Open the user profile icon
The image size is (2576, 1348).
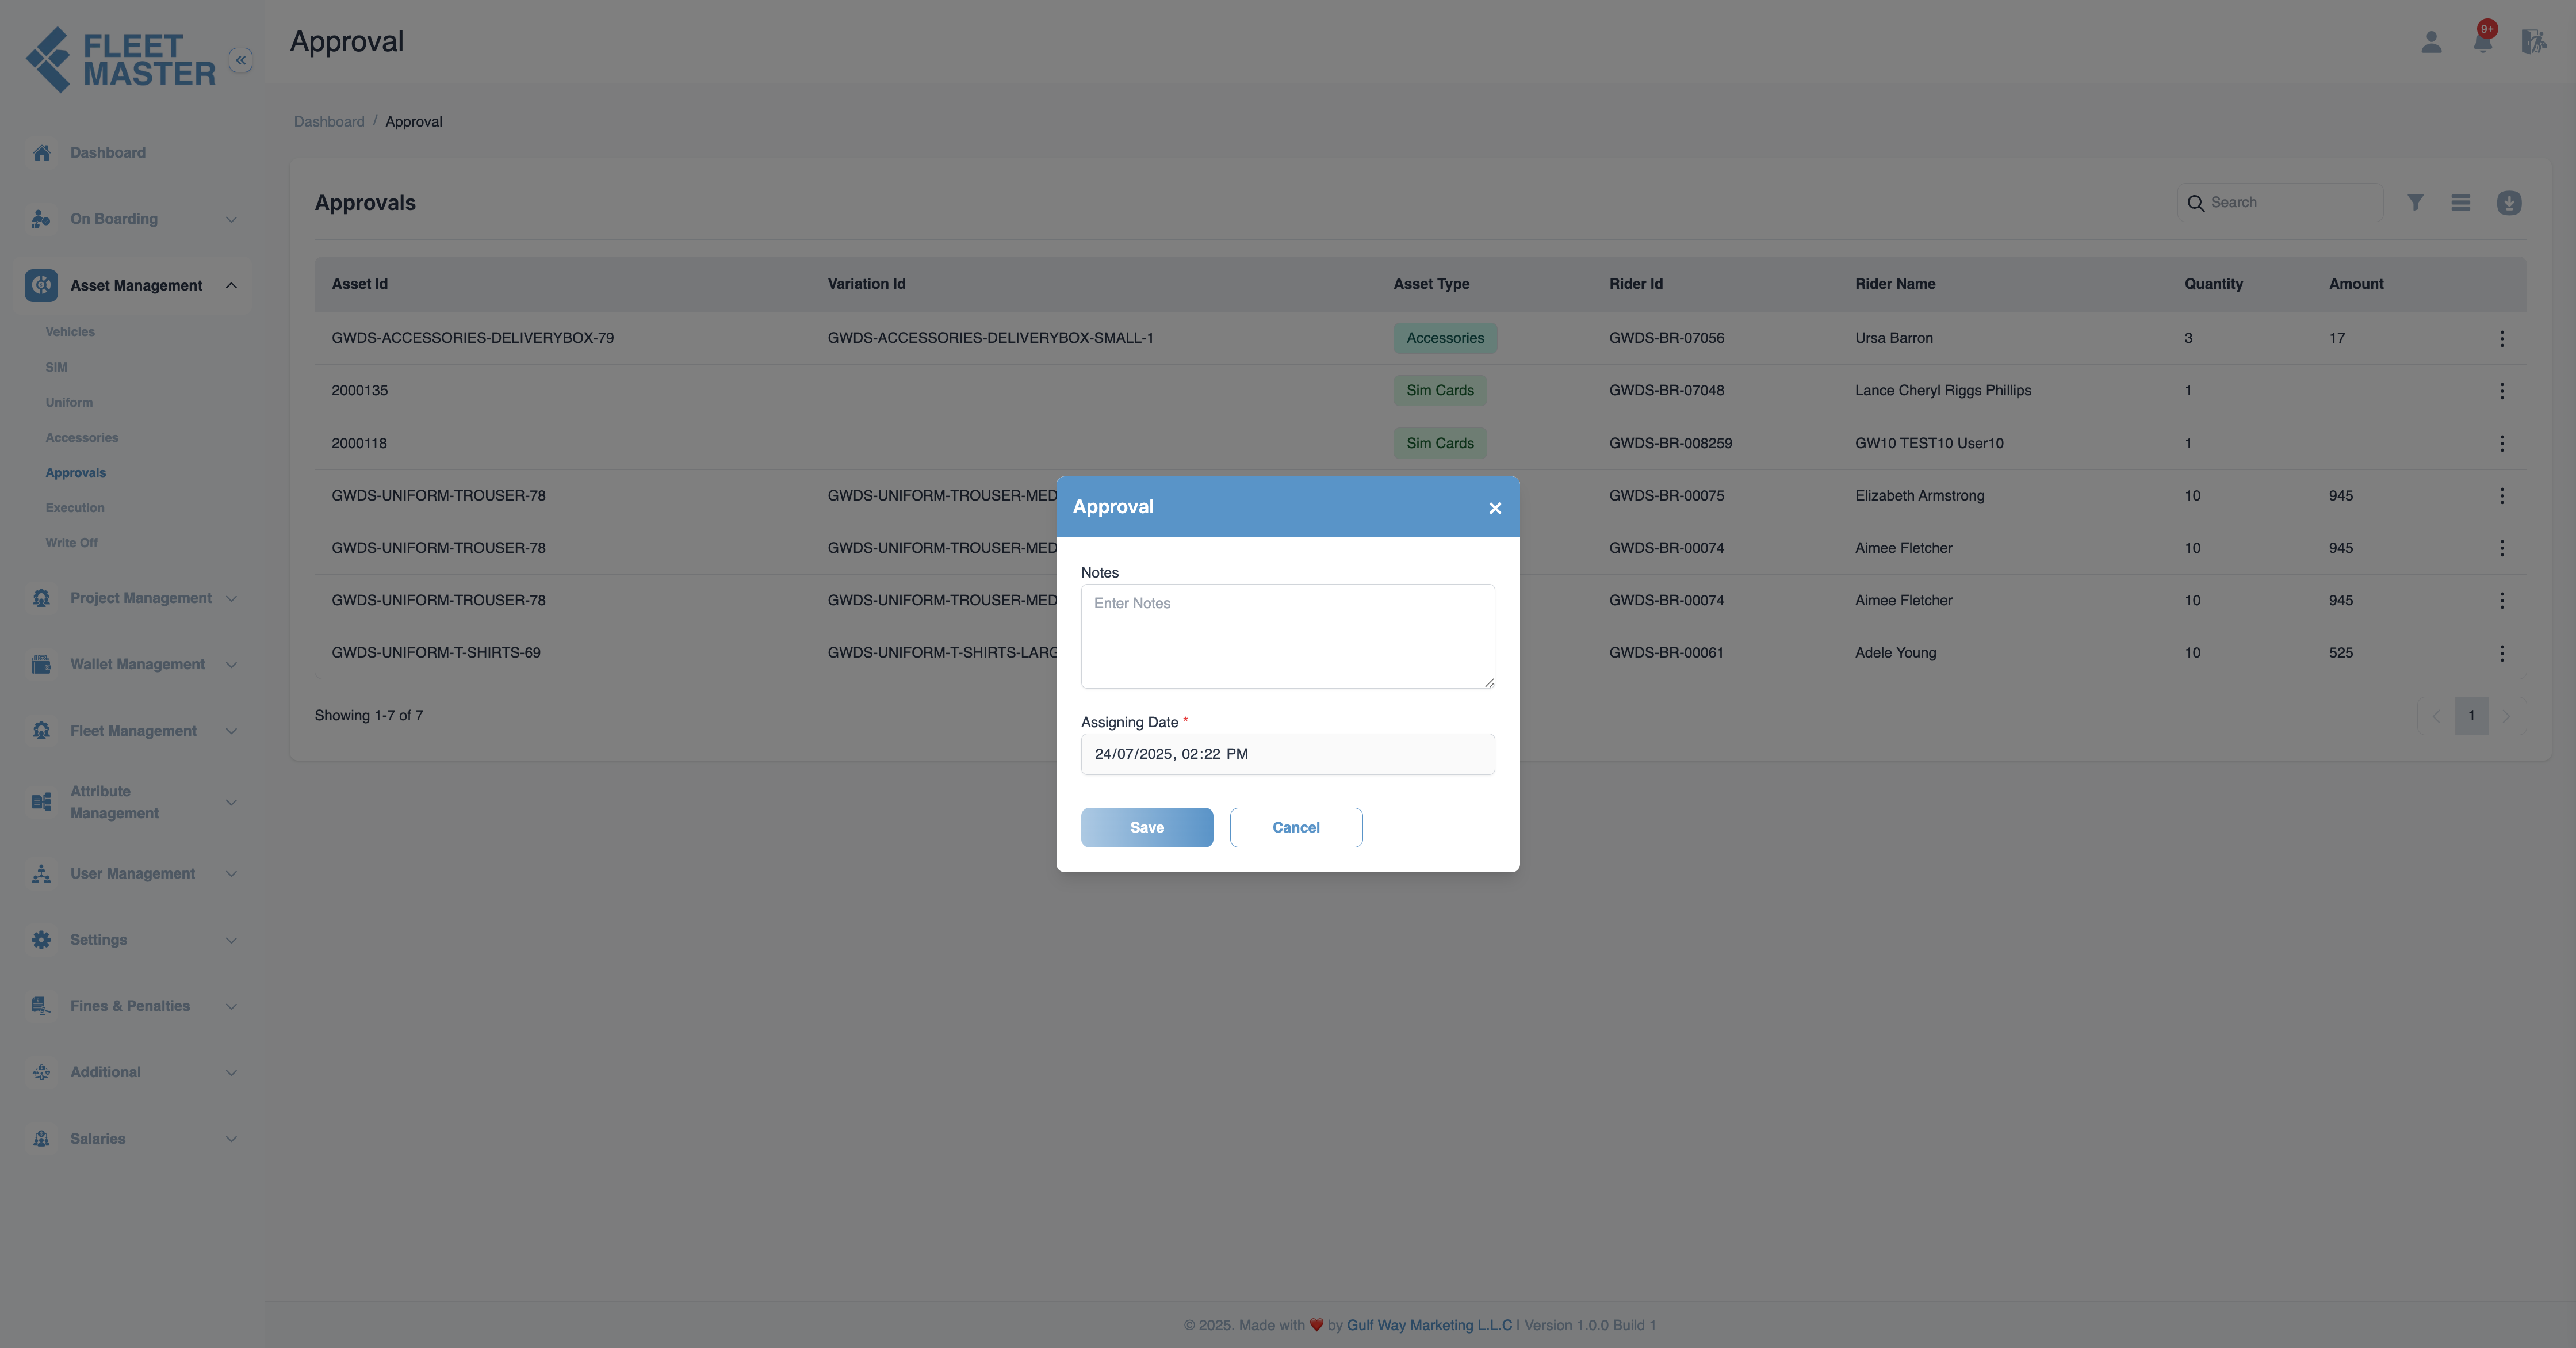(2431, 42)
